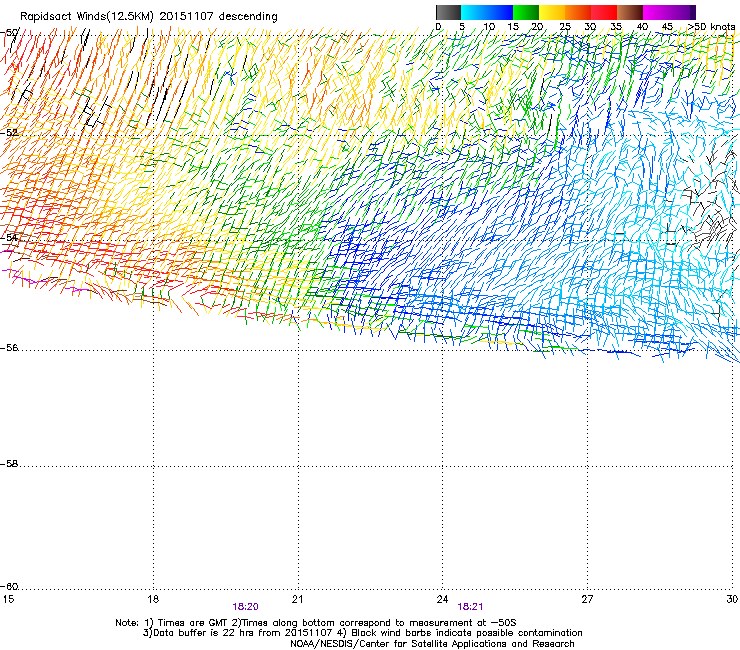This screenshot has width=740, height=650.
Task: Select the green 15–20 knots legend swatch
Action: click(526, 12)
